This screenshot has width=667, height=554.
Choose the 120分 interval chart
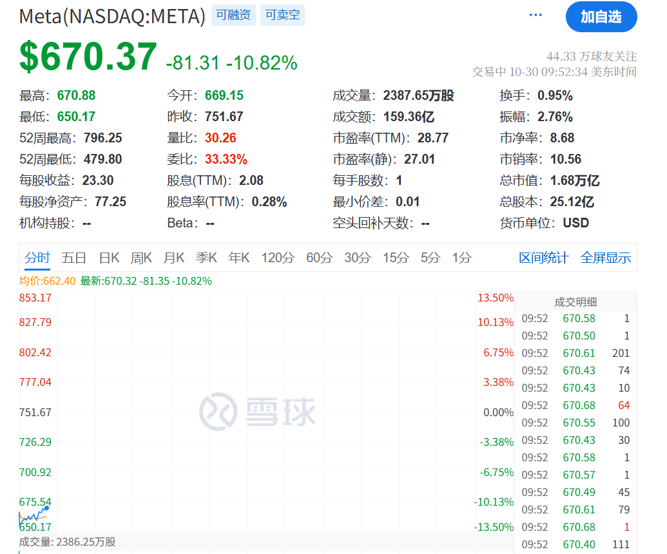coord(276,258)
